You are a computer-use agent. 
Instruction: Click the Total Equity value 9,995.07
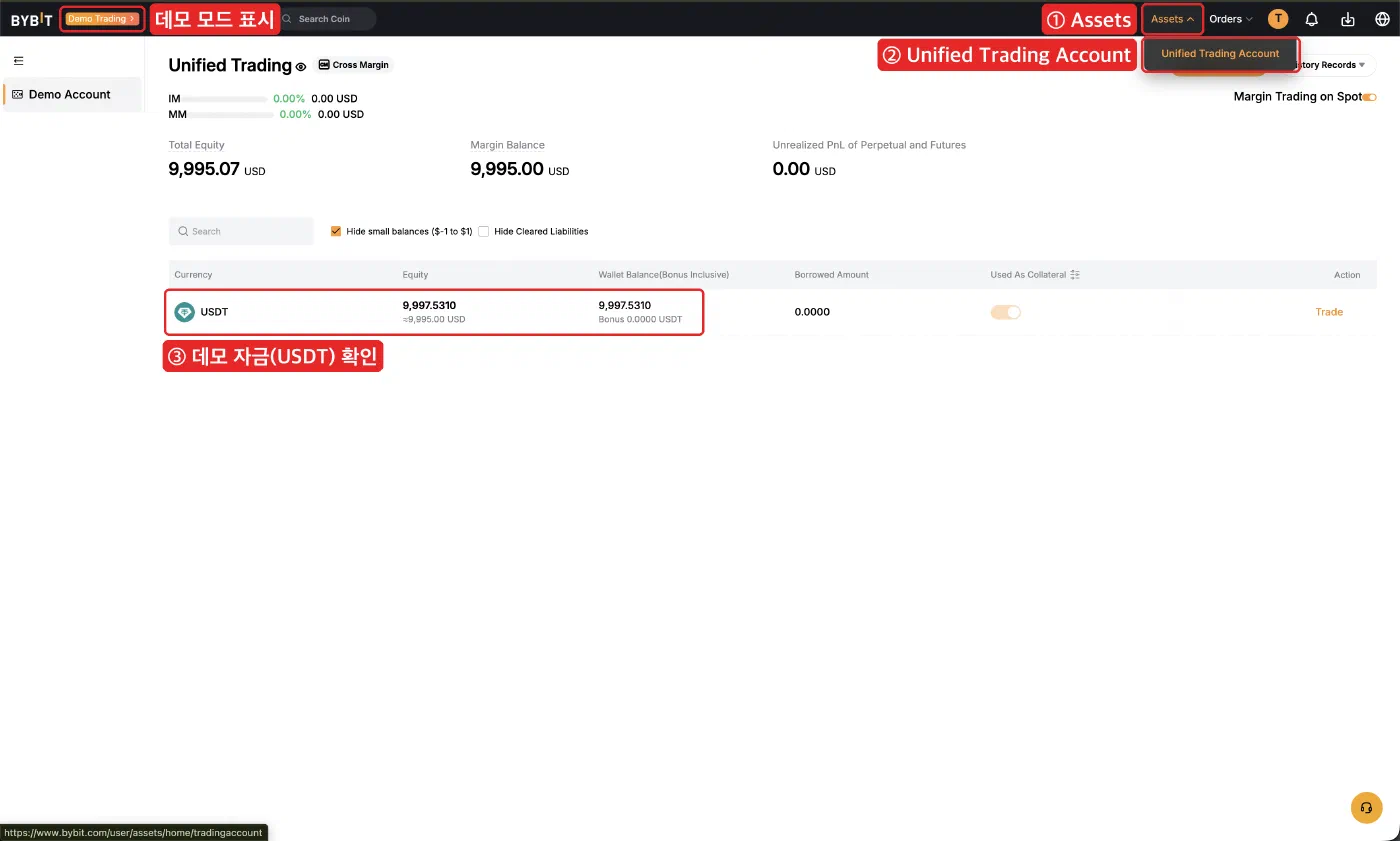[x=204, y=169]
